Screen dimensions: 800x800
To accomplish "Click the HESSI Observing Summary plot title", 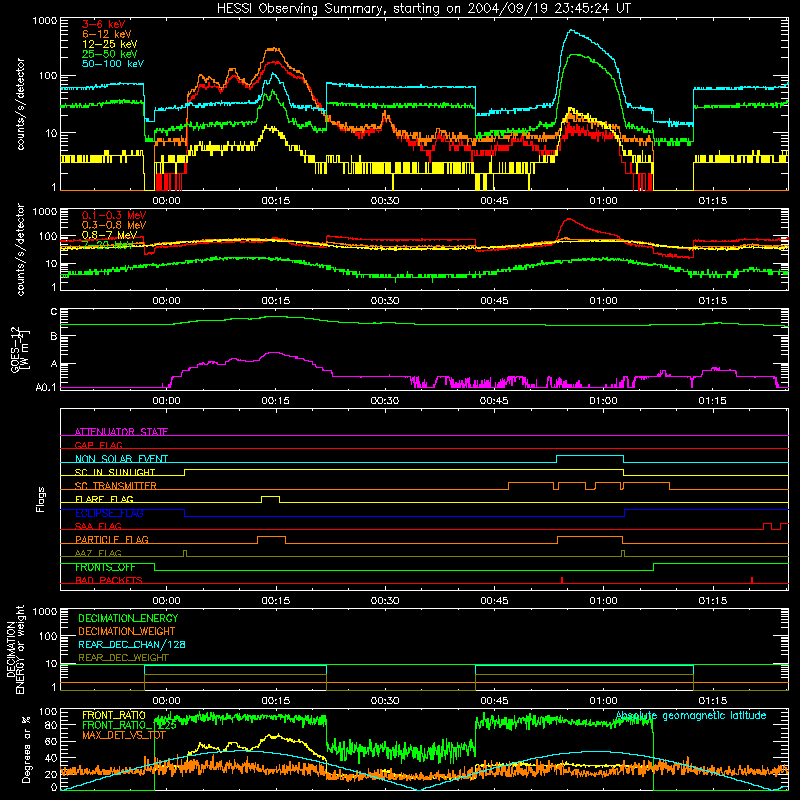I will [x=424, y=8].
